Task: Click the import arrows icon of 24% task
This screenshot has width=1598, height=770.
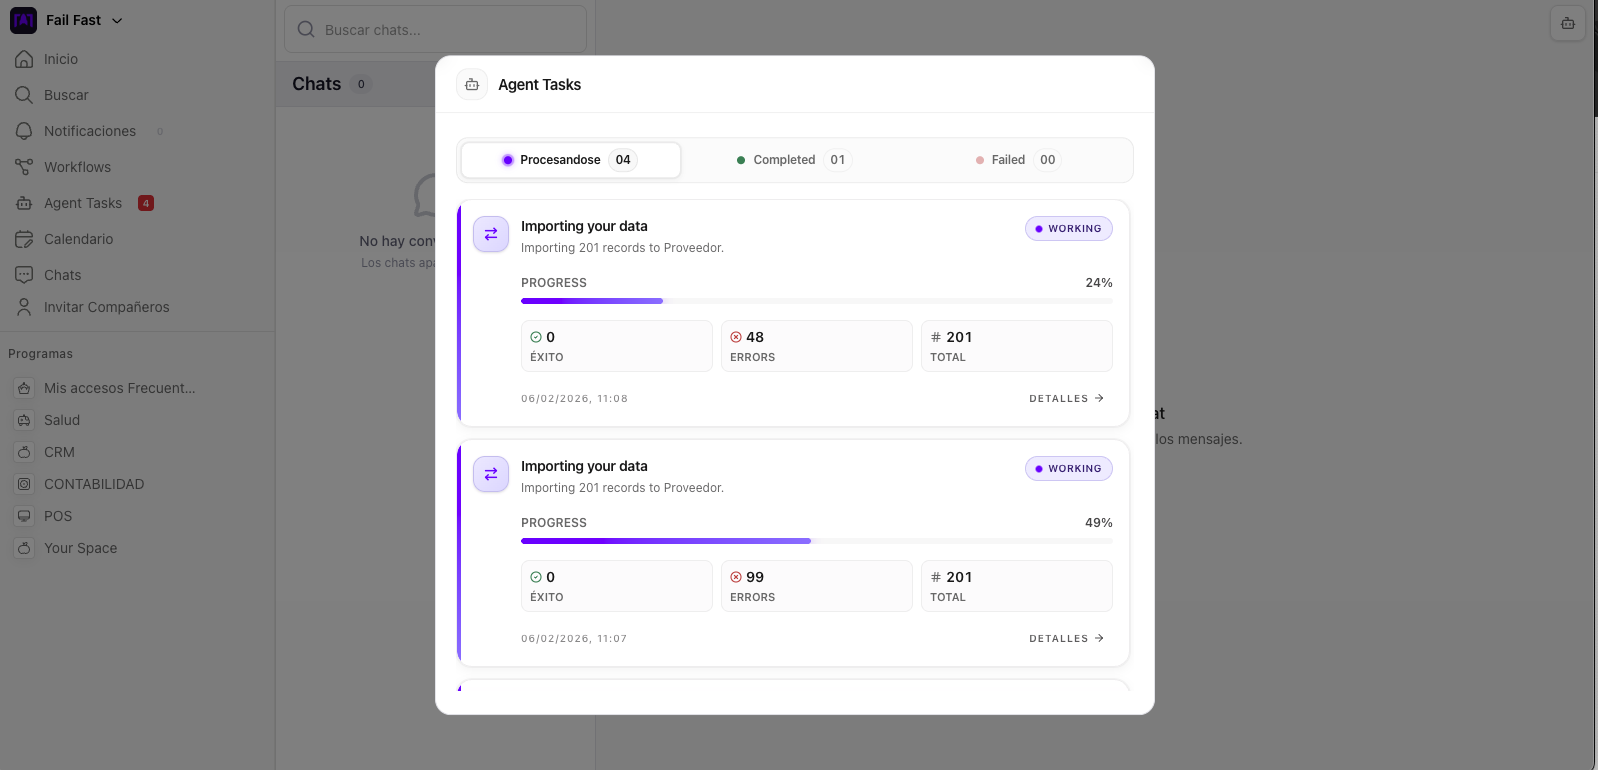Action: (x=491, y=234)
